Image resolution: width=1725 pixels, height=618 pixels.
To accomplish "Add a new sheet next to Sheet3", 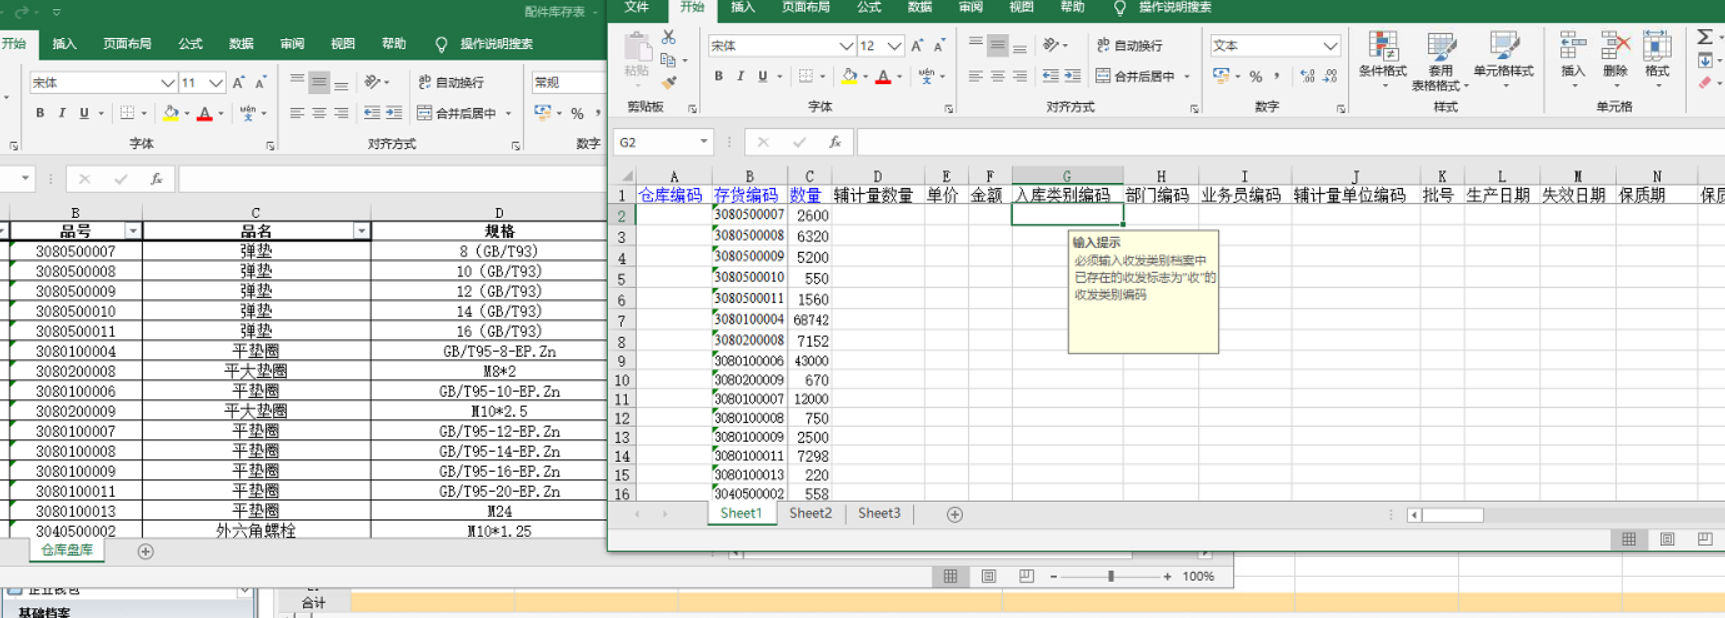I will [x=955, y=514].
